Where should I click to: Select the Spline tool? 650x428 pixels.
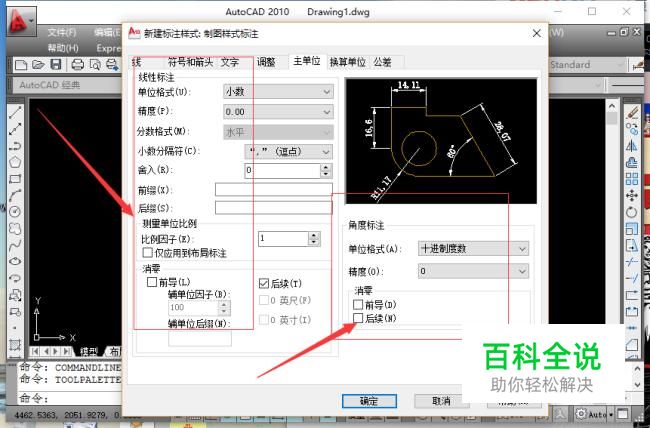15,245
